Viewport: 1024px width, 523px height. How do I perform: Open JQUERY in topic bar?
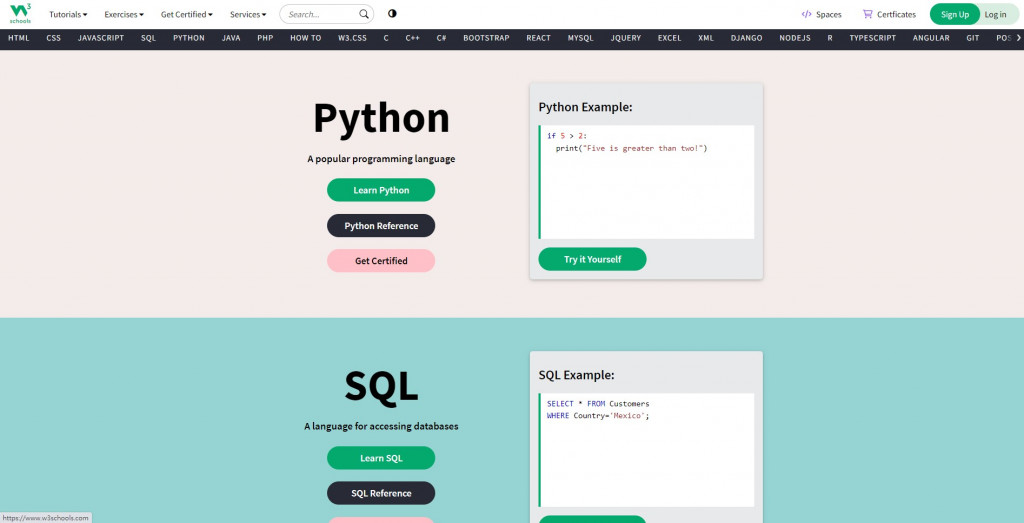(x=626, y=38)
